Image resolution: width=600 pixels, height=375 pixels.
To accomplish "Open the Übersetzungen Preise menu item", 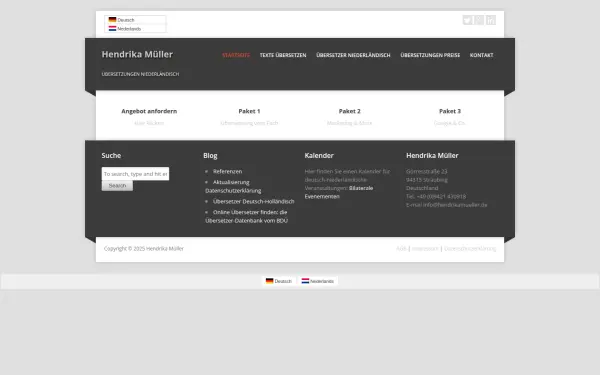I will tap(430, 55).
